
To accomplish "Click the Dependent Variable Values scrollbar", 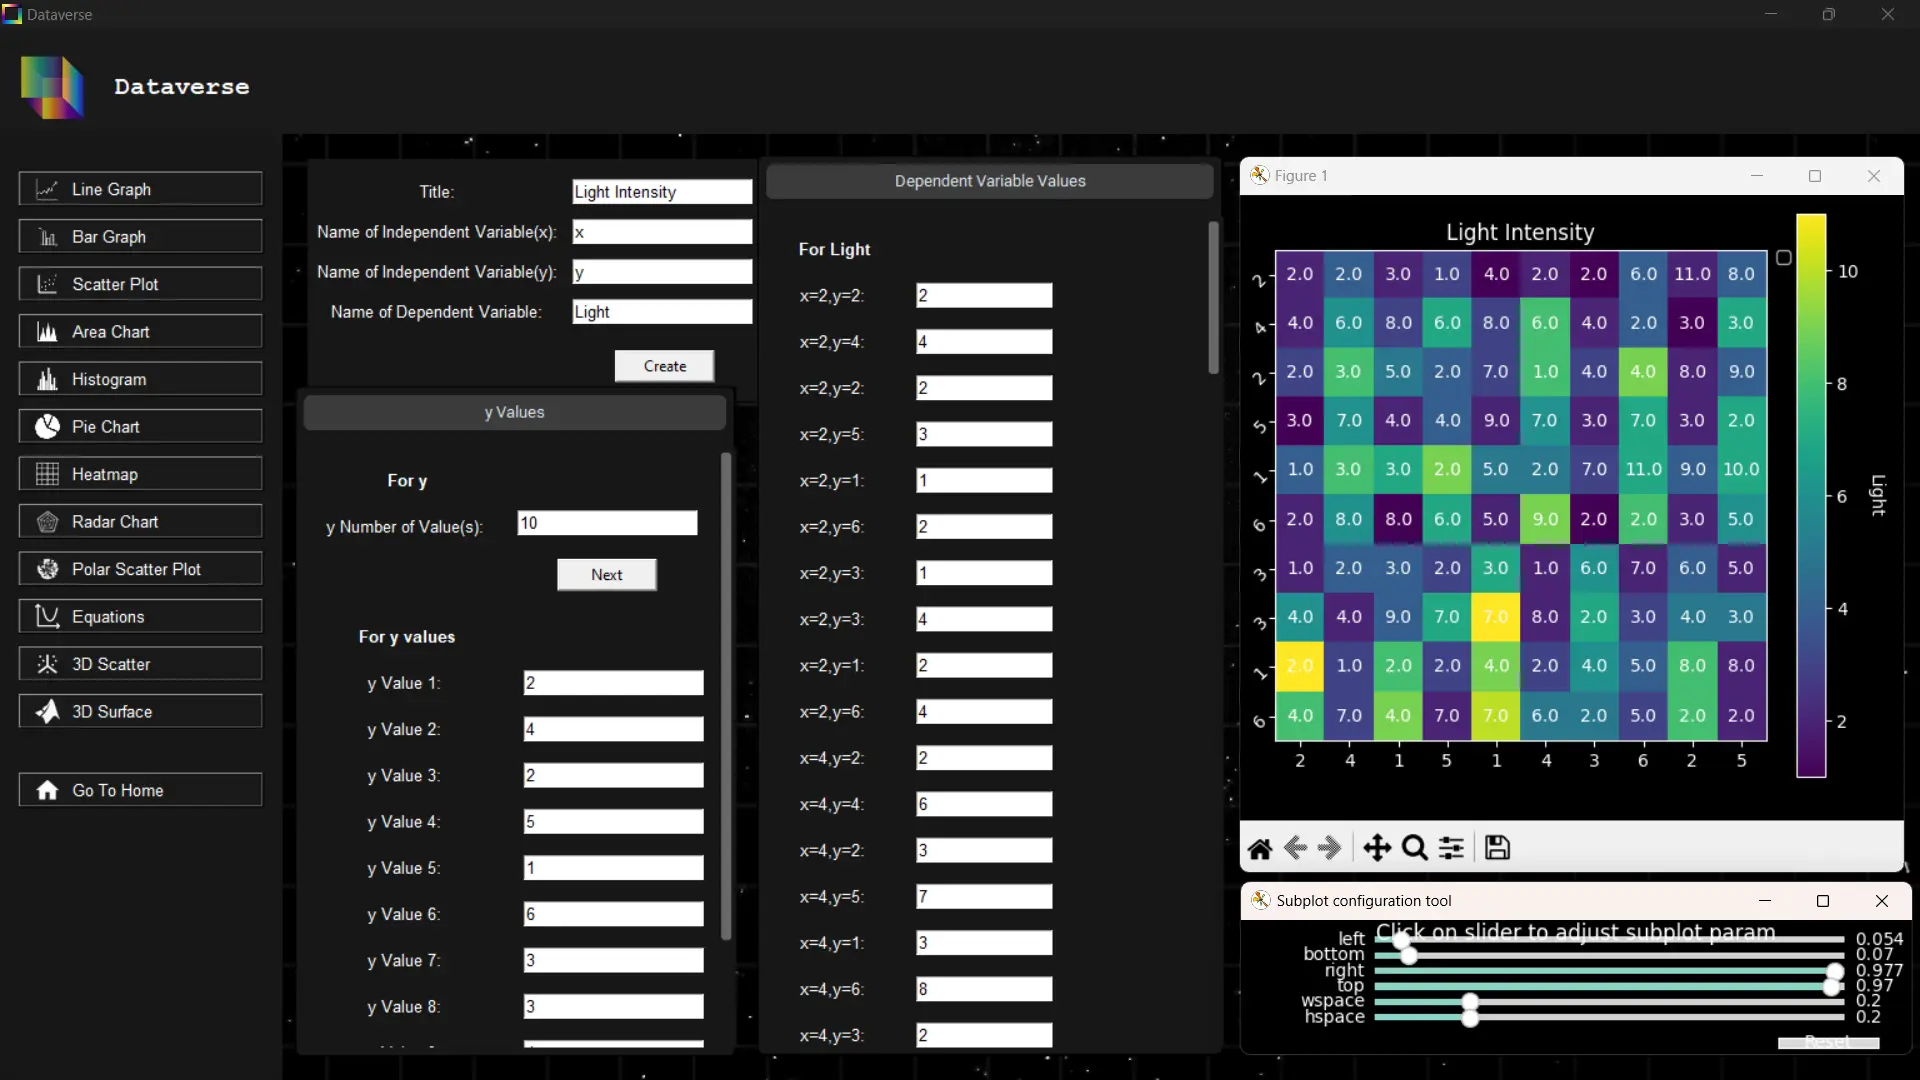I will tap(1213, 298).
